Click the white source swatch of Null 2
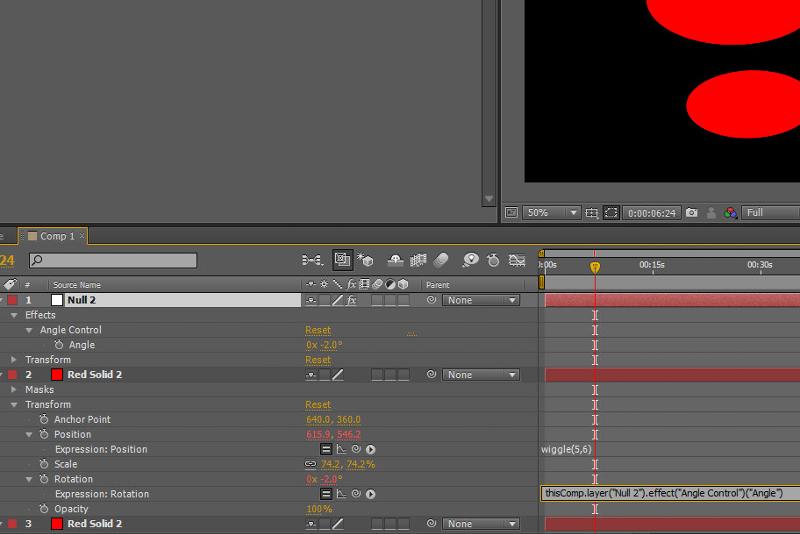800x534 pixels. pos(57,300)
